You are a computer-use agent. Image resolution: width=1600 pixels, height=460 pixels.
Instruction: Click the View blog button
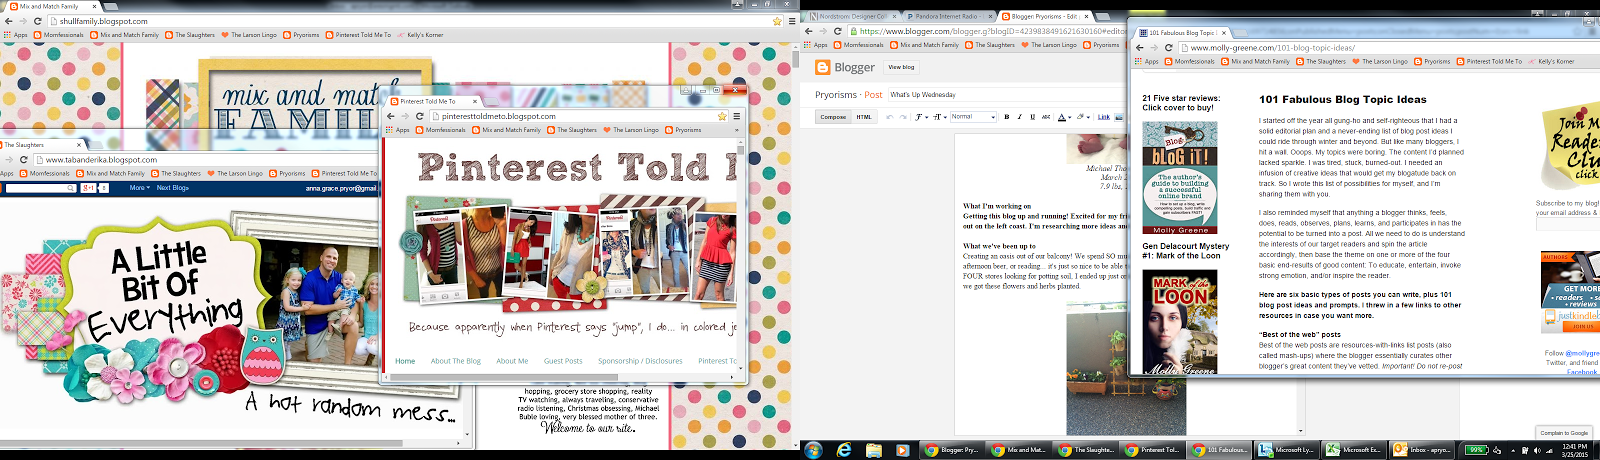(x=901, y=67)
